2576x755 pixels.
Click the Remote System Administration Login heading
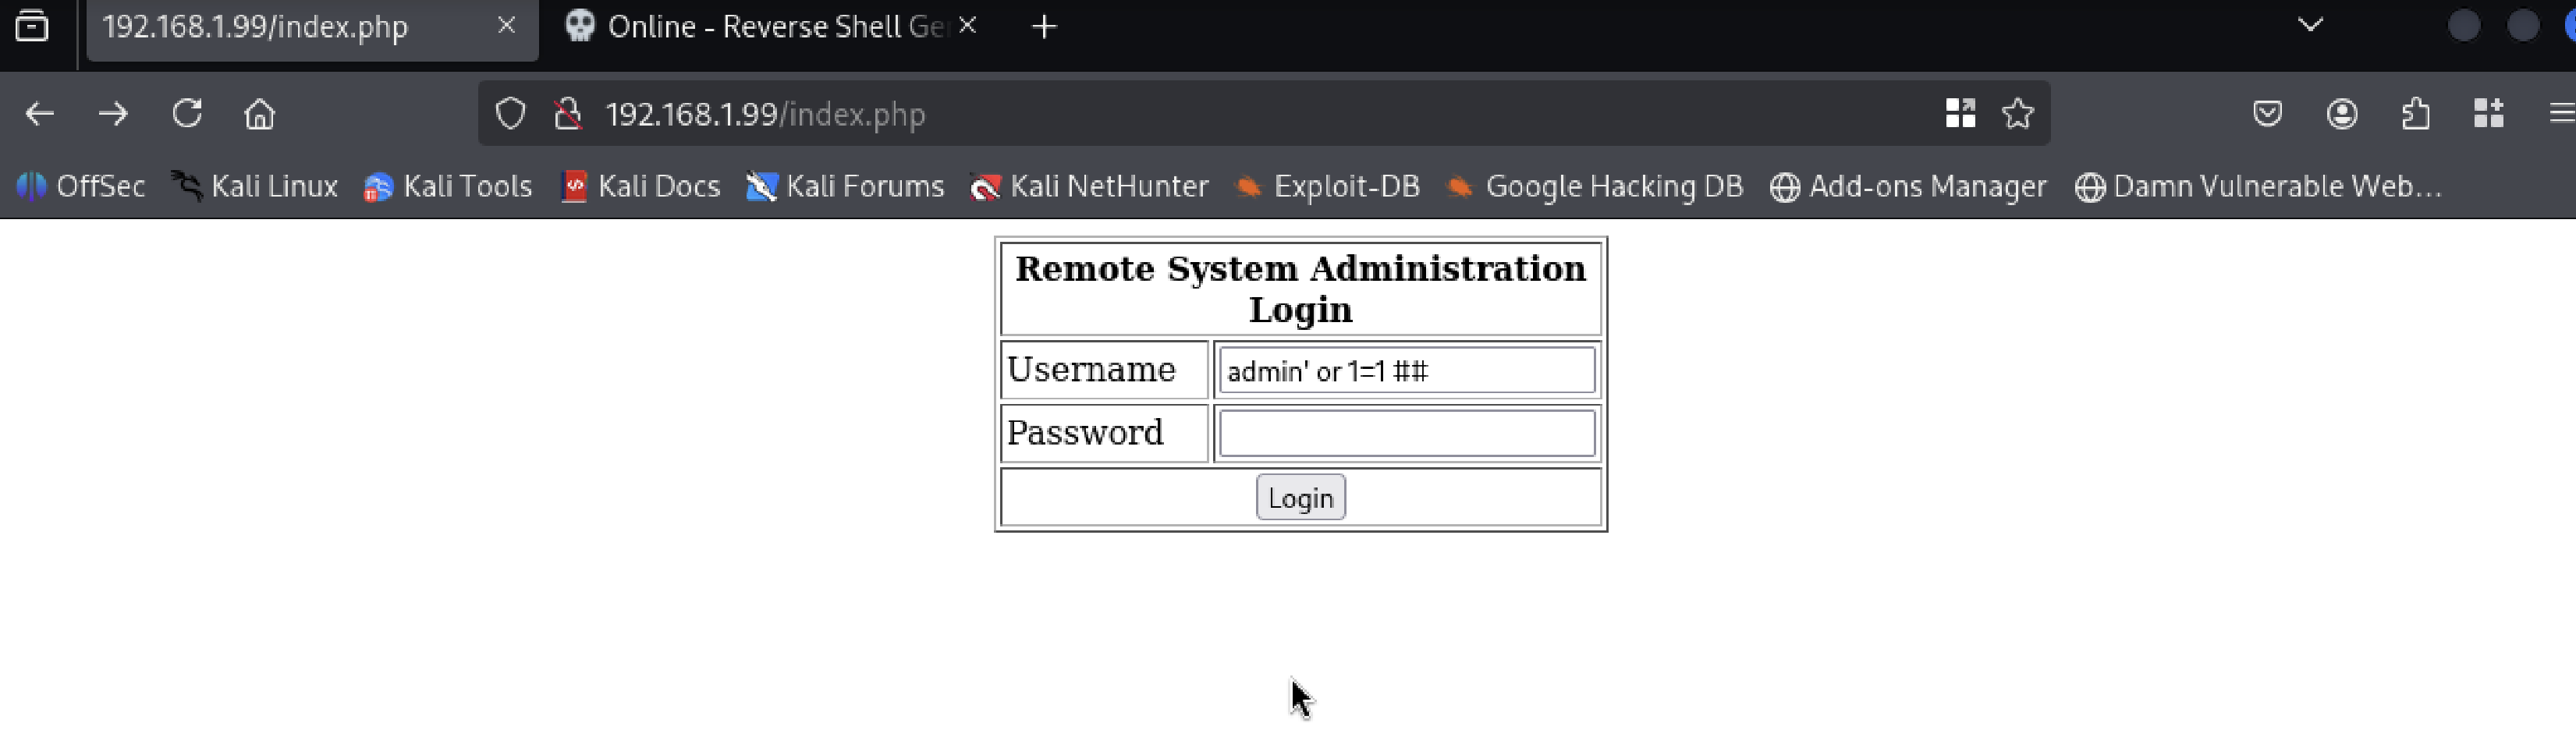pos(1300,289)
